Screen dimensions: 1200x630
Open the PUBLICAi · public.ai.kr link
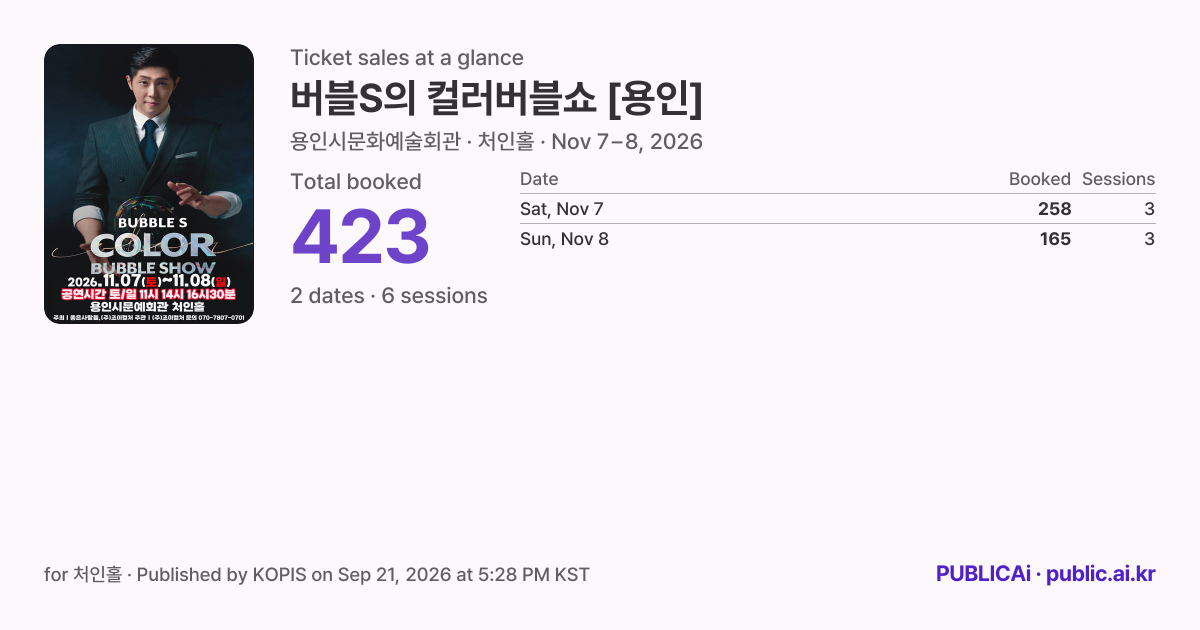1045,574
